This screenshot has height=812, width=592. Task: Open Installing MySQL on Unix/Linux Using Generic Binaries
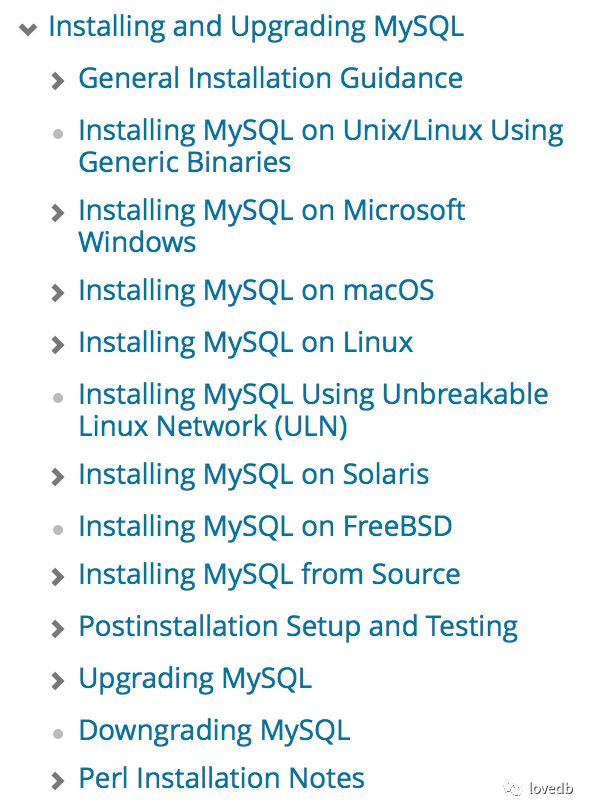(321, 146)
